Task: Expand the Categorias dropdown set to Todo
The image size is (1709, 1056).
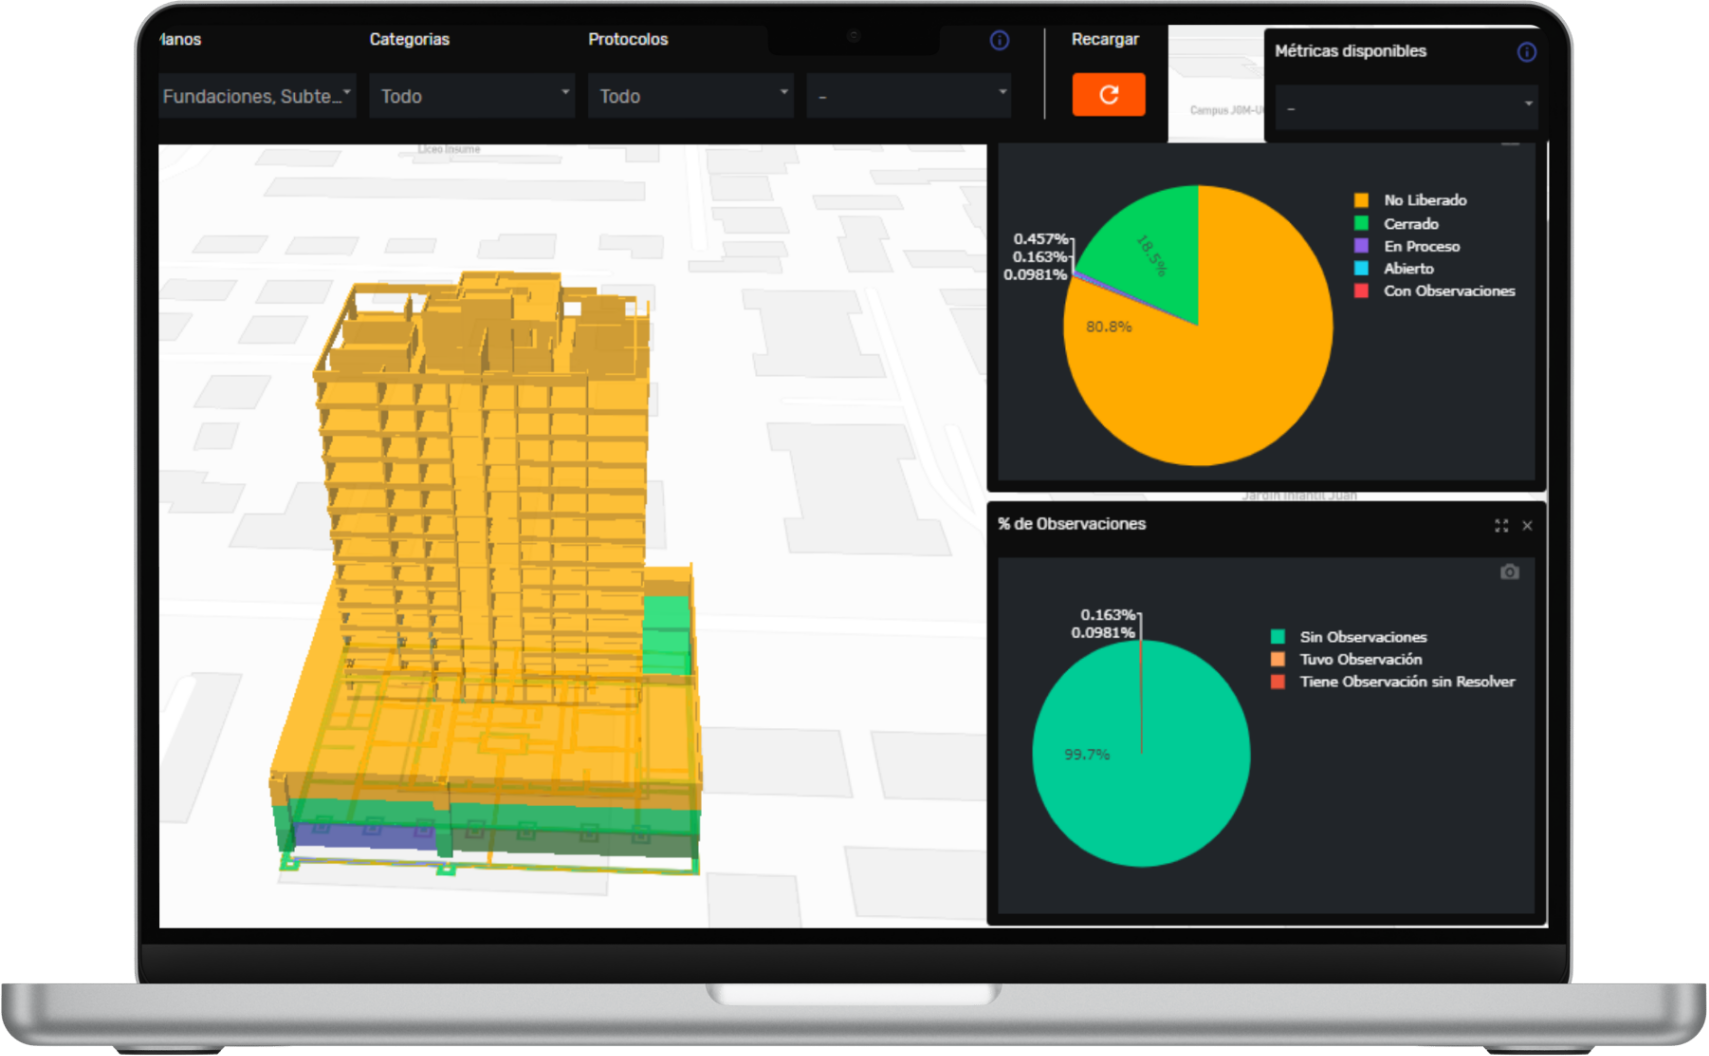Action: coord(472,96)
